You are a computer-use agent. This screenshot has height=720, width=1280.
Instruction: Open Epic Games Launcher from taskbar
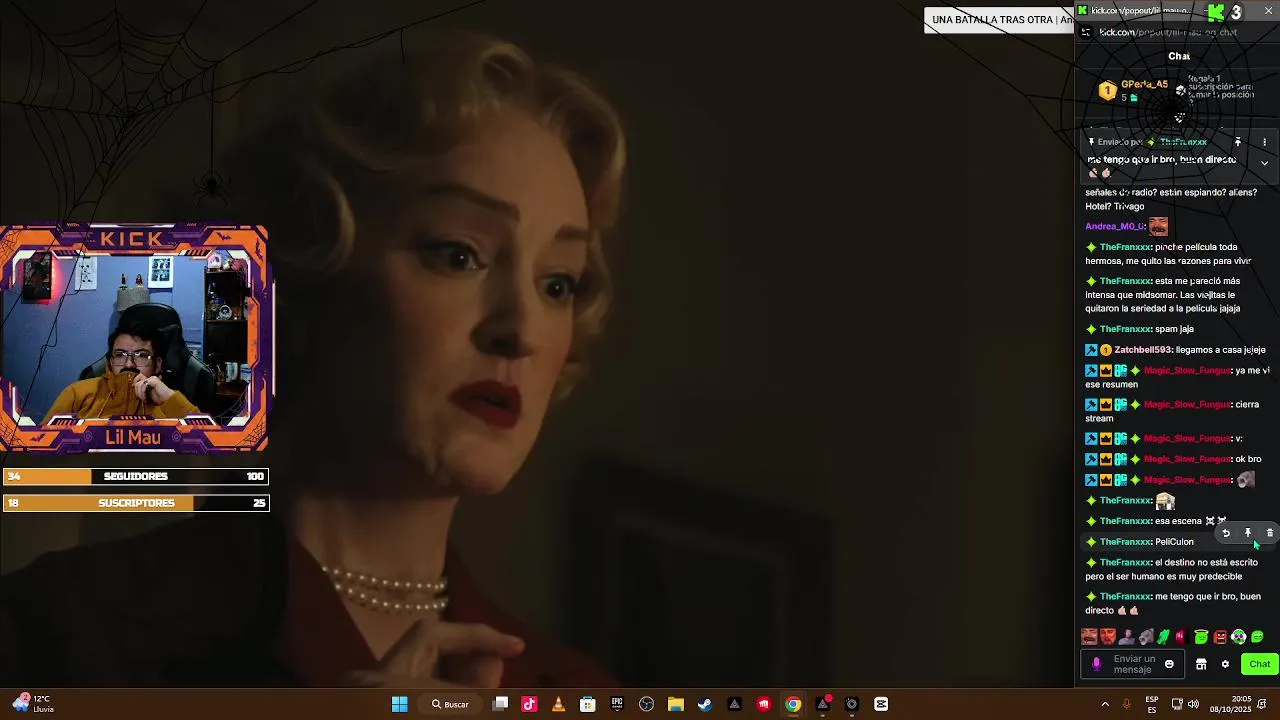tap(617, 704)
